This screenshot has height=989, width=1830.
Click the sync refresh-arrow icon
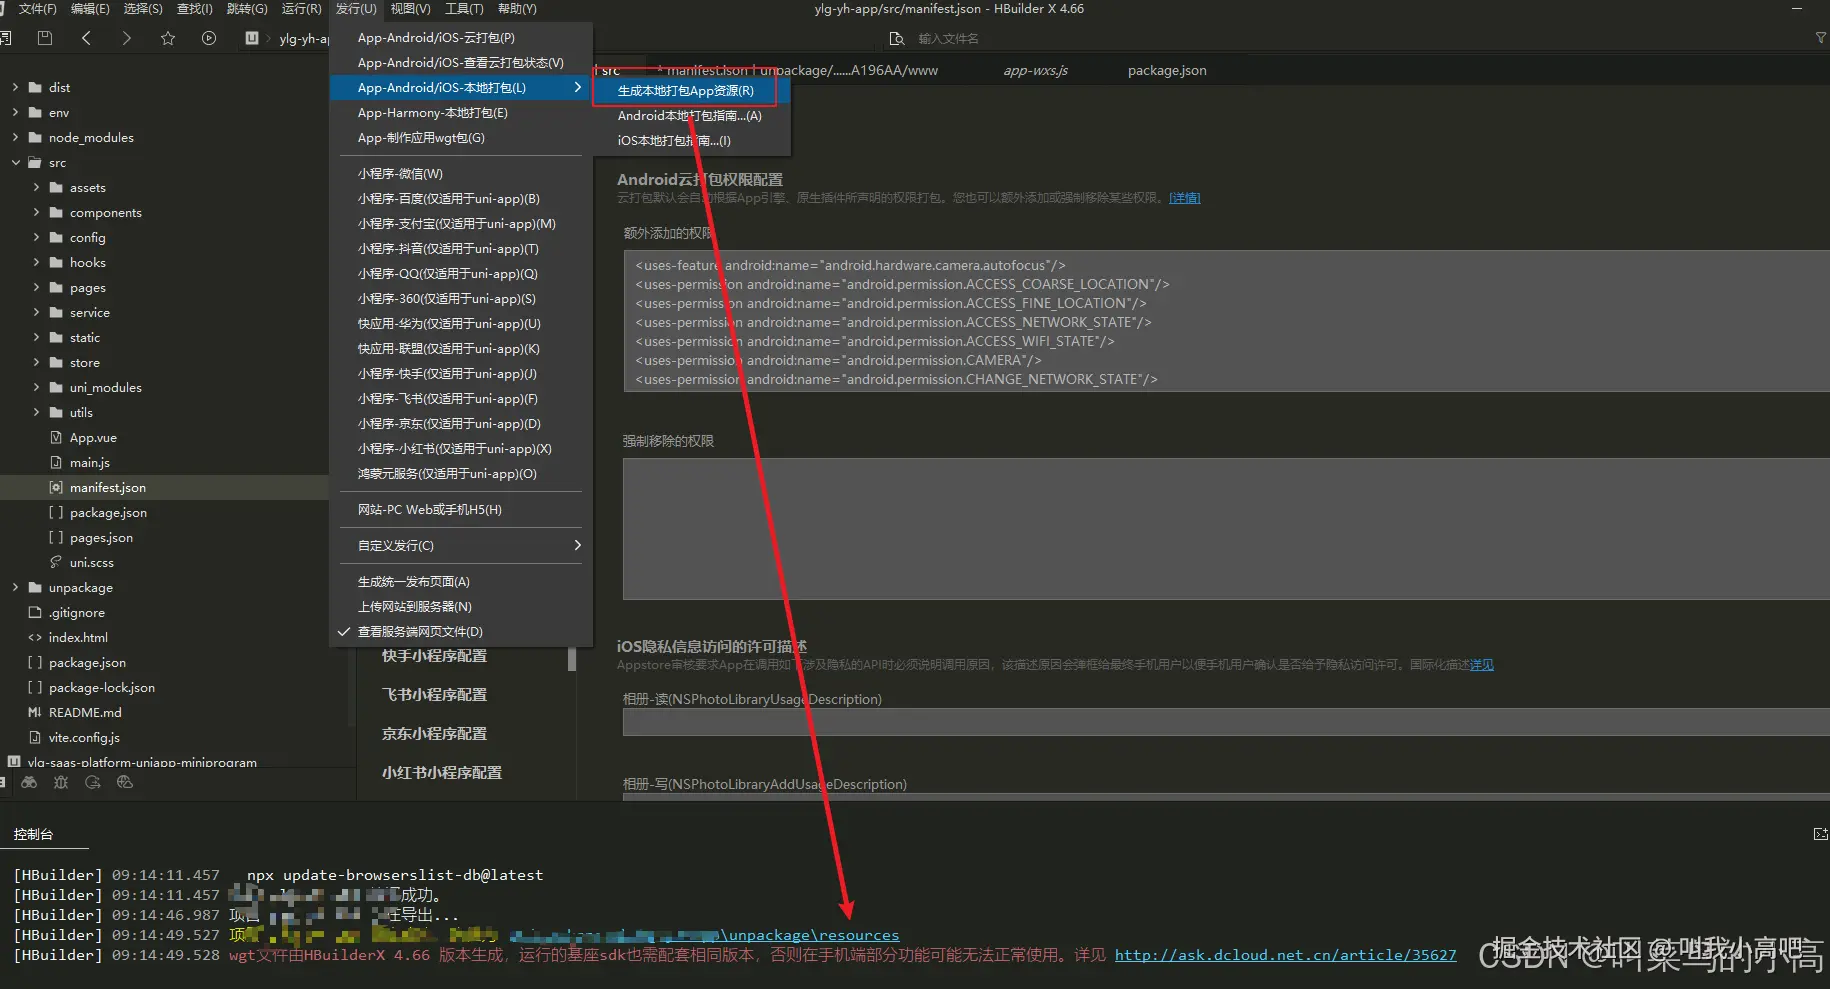93,783
